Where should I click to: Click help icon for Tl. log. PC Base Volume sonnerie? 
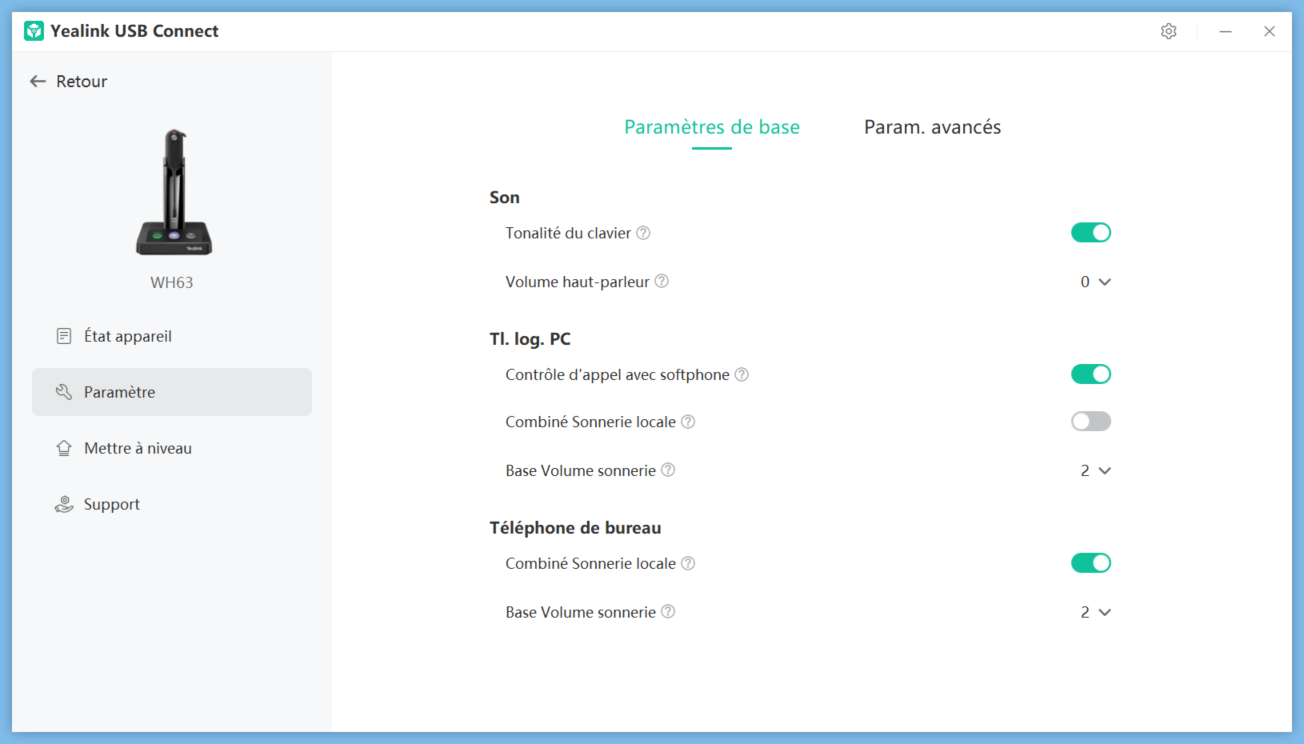click(668, 470)
